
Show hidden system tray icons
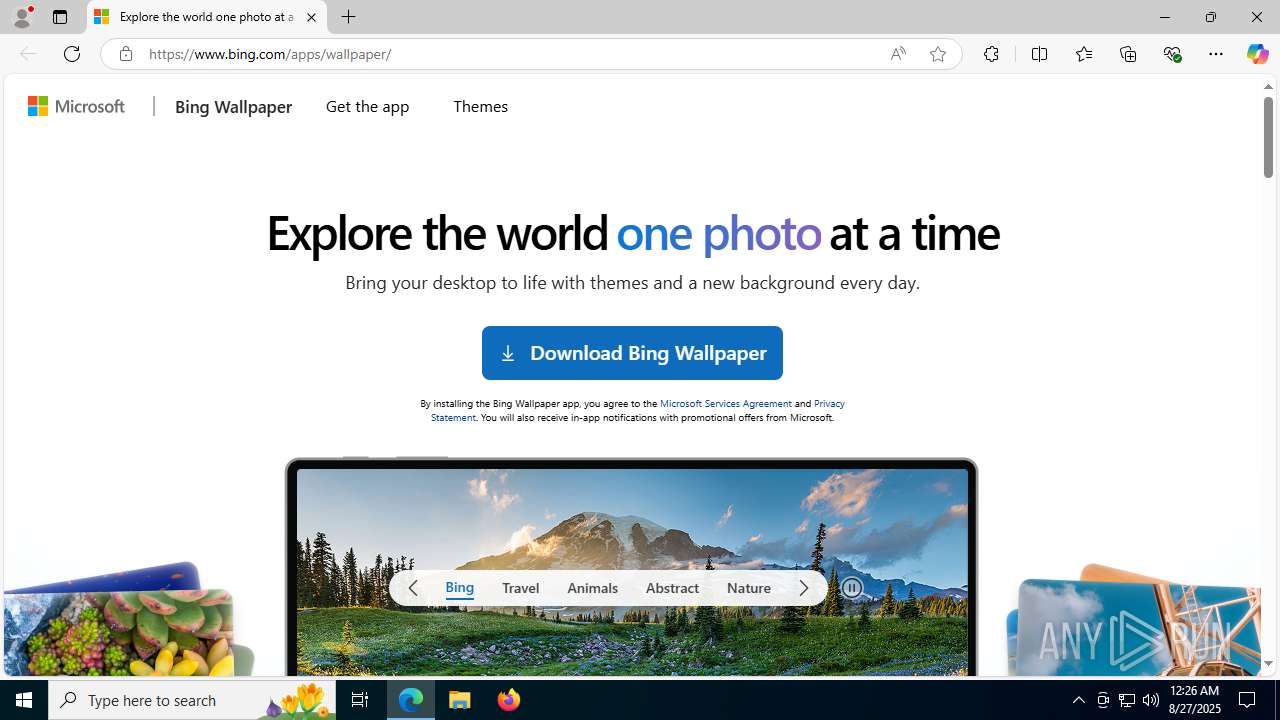[1078, 700]
